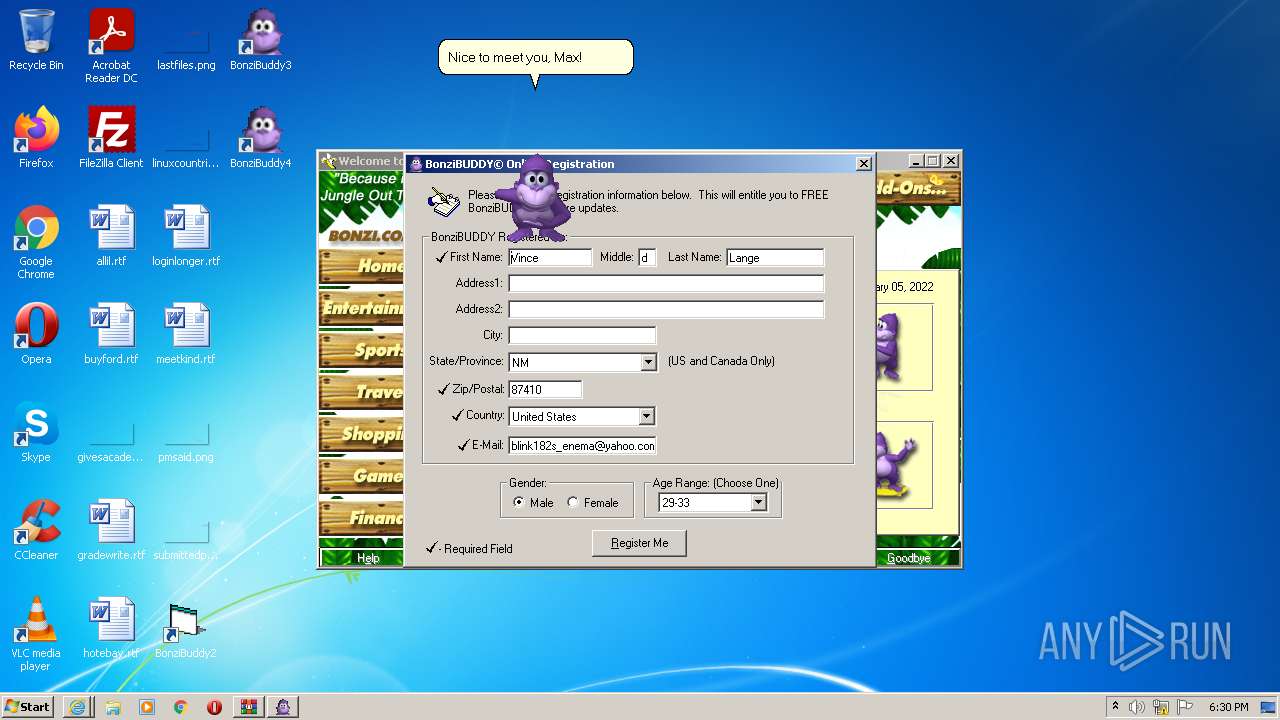This screenshot has height=720, width=1280.
Task: Click the Home menu plank
Action: (x=362, y=266)
